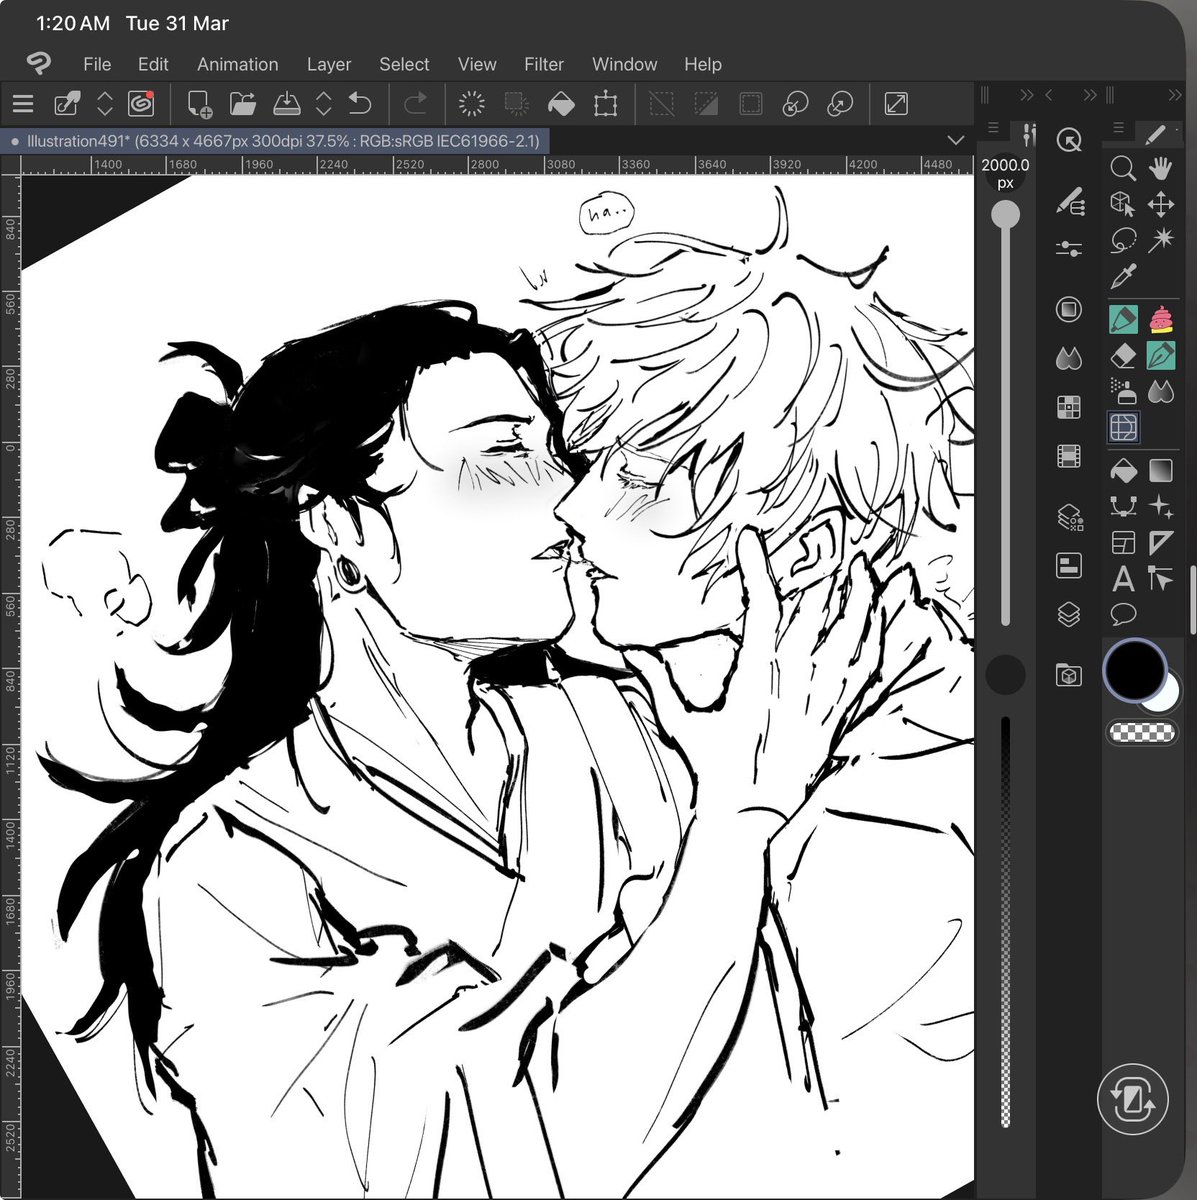Click the Clear outside selection icon
Screen dimensions: 1197x1200
tap(517, 104)
